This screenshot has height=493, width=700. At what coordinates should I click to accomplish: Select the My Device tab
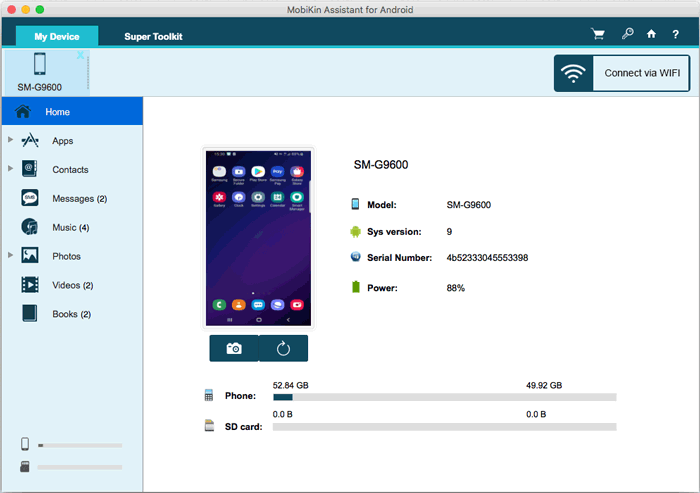pyautogui.click(x=56, y=37)
